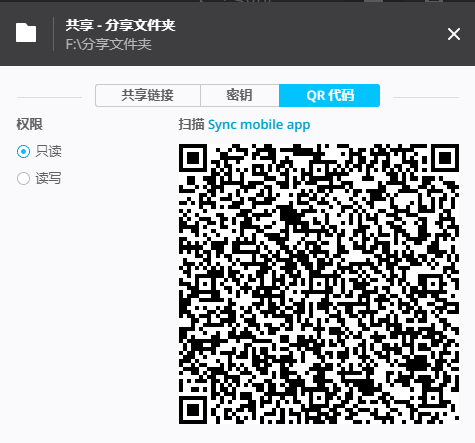The image size is (475, 443).
Task: Click the 权限 section heading
Action: (29, 124)
